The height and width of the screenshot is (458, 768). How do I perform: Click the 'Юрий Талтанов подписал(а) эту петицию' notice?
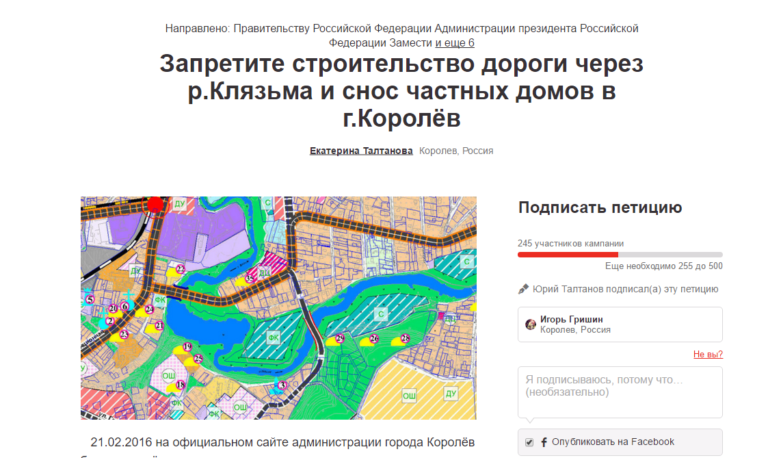(x=625, y=289)
